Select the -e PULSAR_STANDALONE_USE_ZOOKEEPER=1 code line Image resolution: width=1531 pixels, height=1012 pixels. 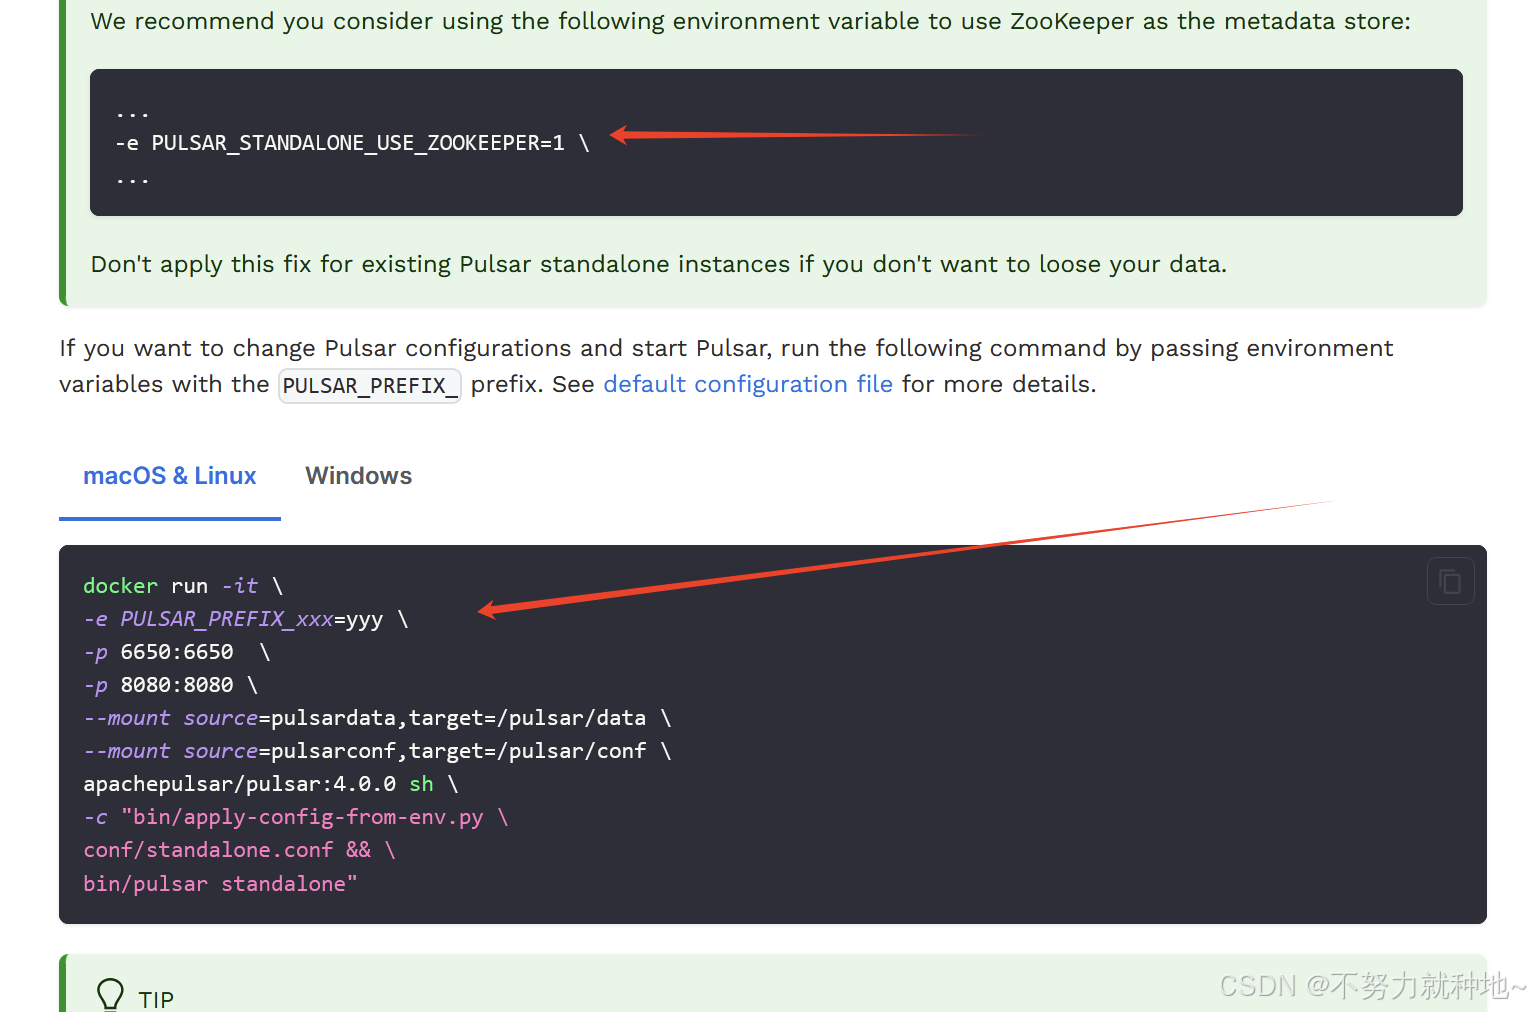[x=350, y=143]
